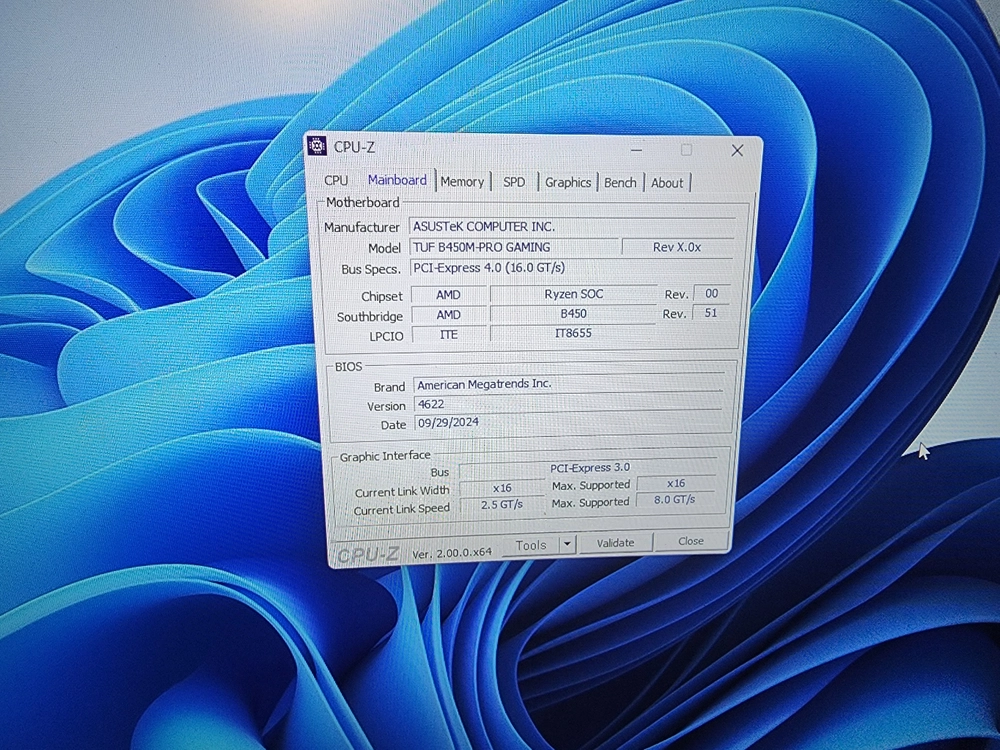Select the Mainboard tab
Image resolution: width=1000 pixels, height=750 pixels.
point(397,180)
